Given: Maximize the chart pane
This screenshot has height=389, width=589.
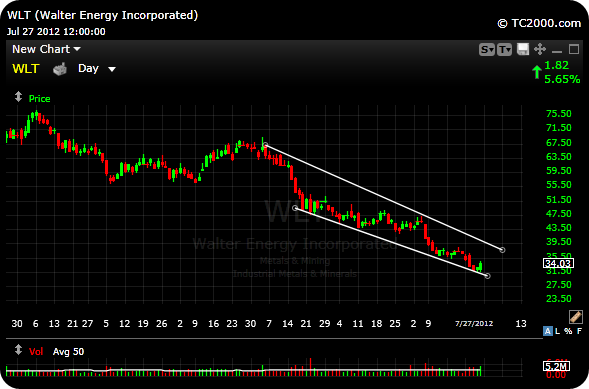Looking at the screenshot, I should click(574, 49).
